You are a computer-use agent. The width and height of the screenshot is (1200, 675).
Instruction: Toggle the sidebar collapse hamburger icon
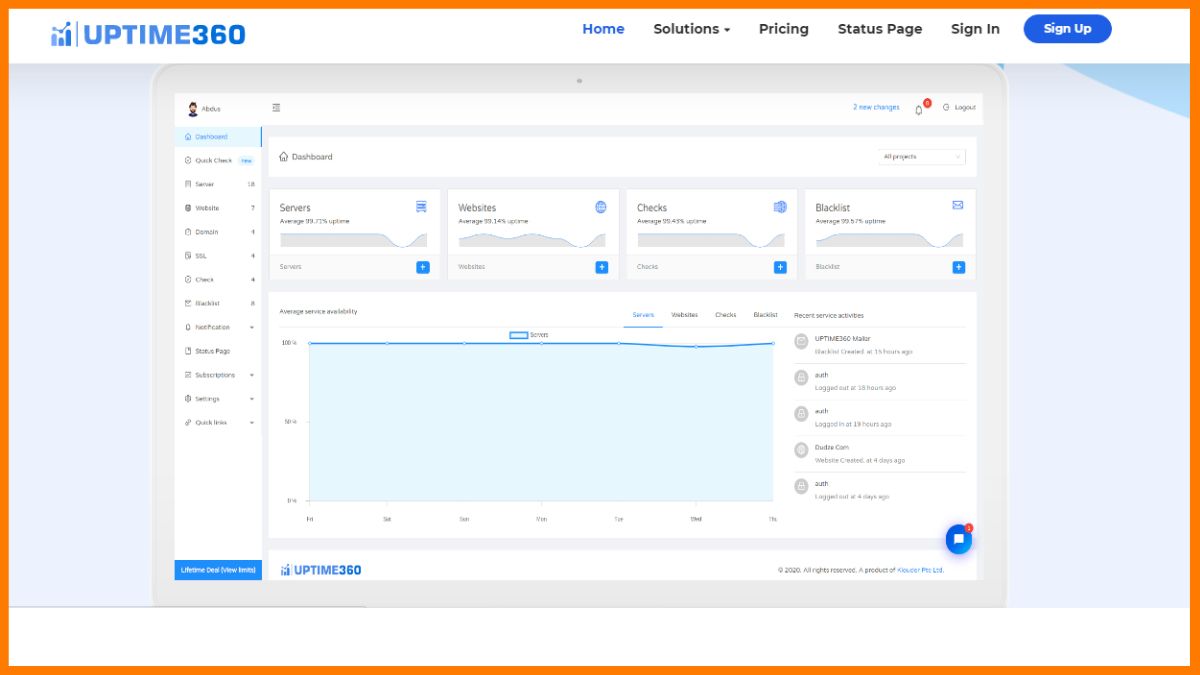point(276,108)
